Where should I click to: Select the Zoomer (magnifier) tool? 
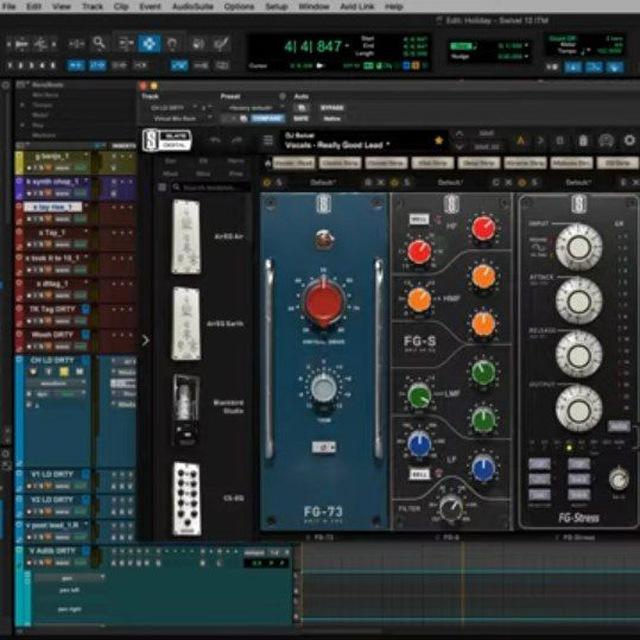pyautogui.click(x=99, y=43)
